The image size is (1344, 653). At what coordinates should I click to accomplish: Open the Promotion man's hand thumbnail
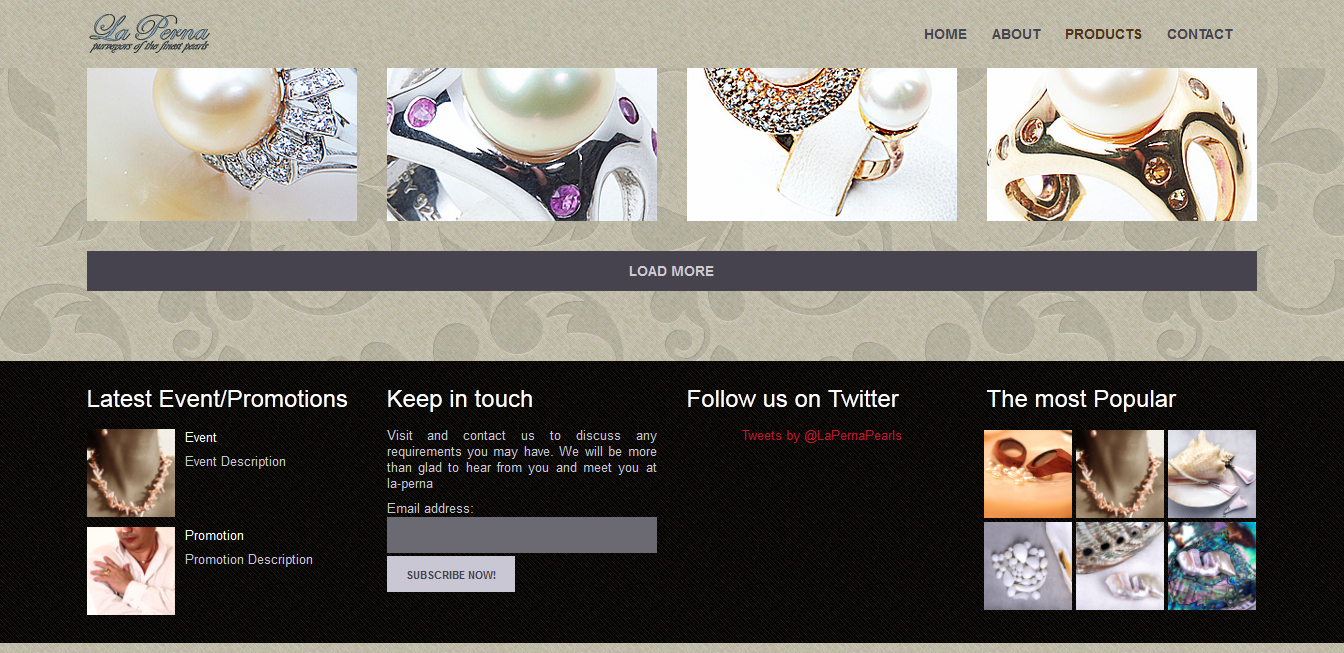[131, 571]
